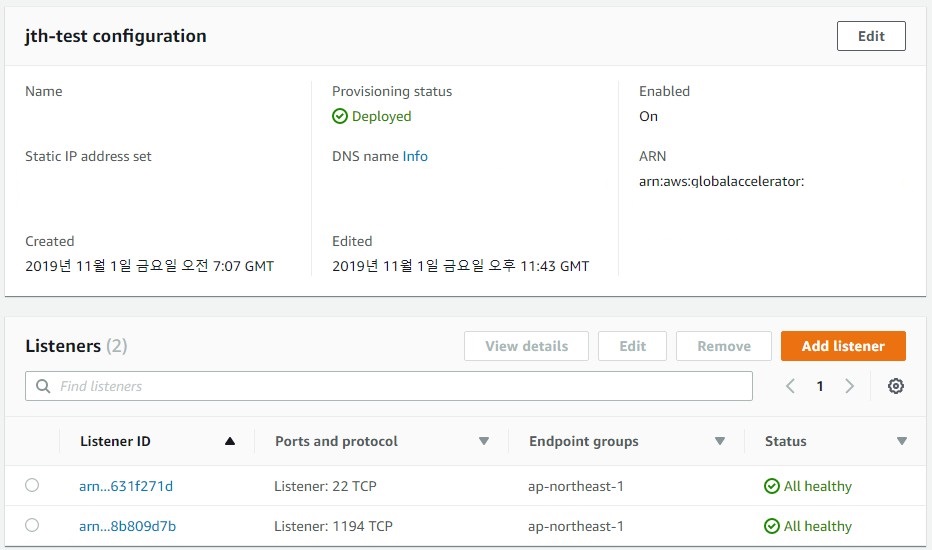Click the Deployed status checkmark icon
This screenshot has height=550, width=932.
(x=340, y=116)
